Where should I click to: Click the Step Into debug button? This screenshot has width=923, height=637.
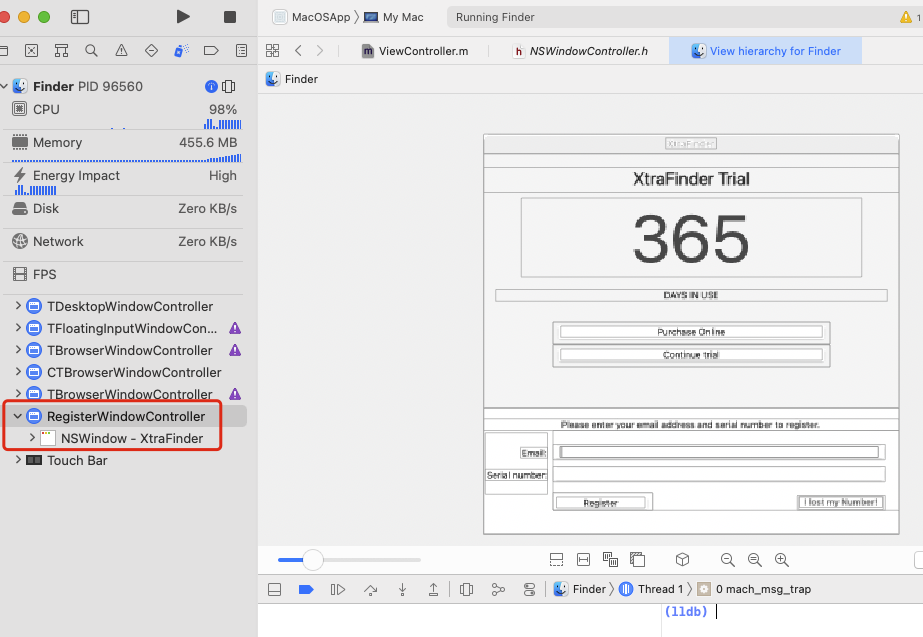pos(403,589)
